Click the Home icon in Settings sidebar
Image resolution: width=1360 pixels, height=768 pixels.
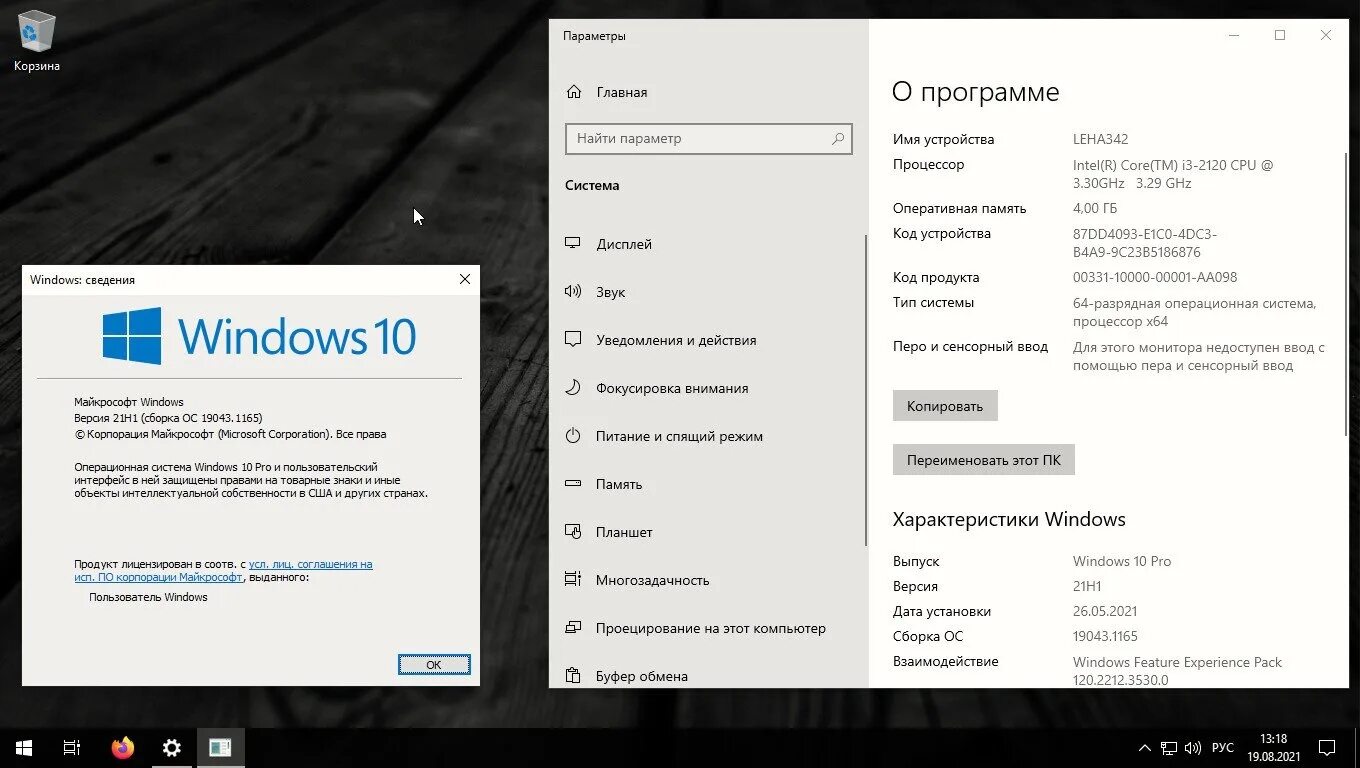[x=574, y=92]
